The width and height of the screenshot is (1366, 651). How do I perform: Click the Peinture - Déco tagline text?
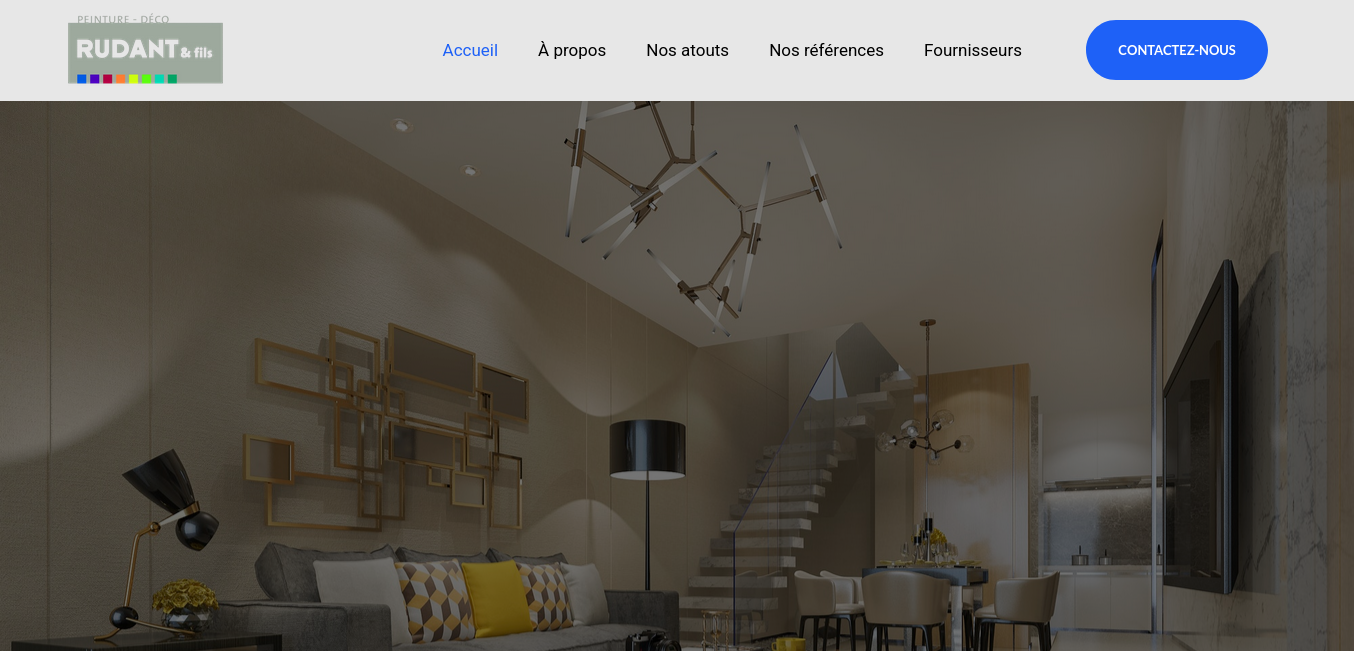pos(123,19)
